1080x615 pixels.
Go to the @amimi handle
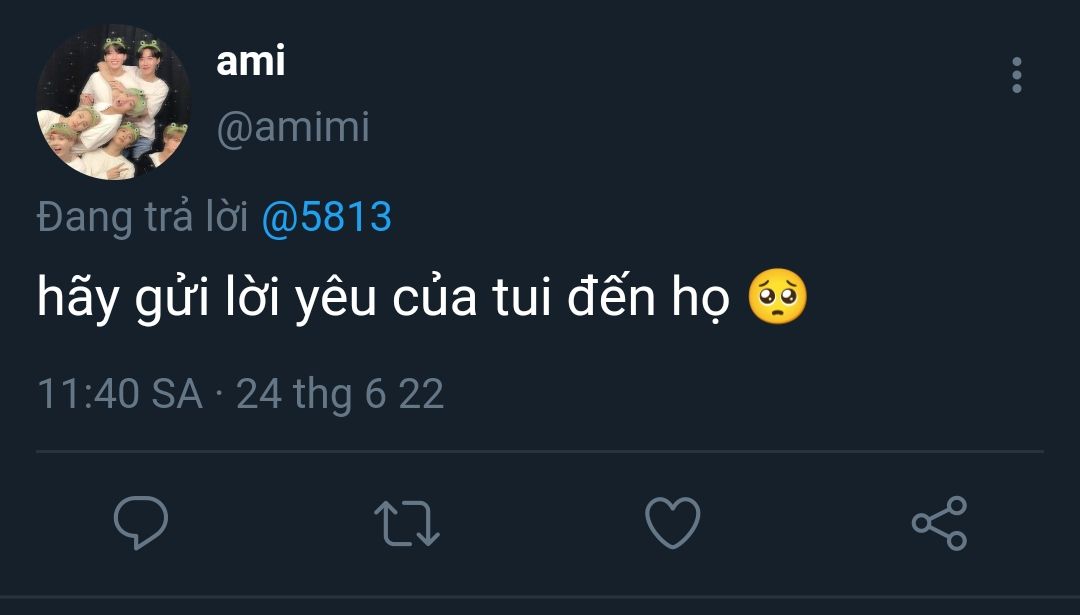point(292,128)
